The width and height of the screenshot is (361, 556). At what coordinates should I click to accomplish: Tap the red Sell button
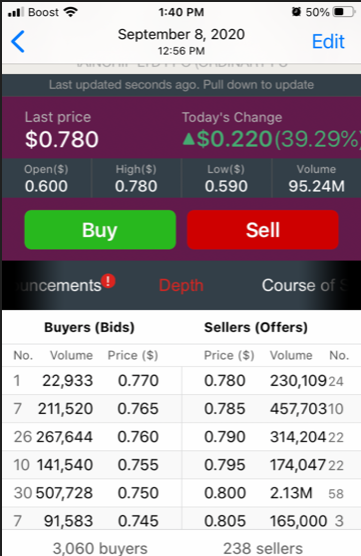click(263, 230)
